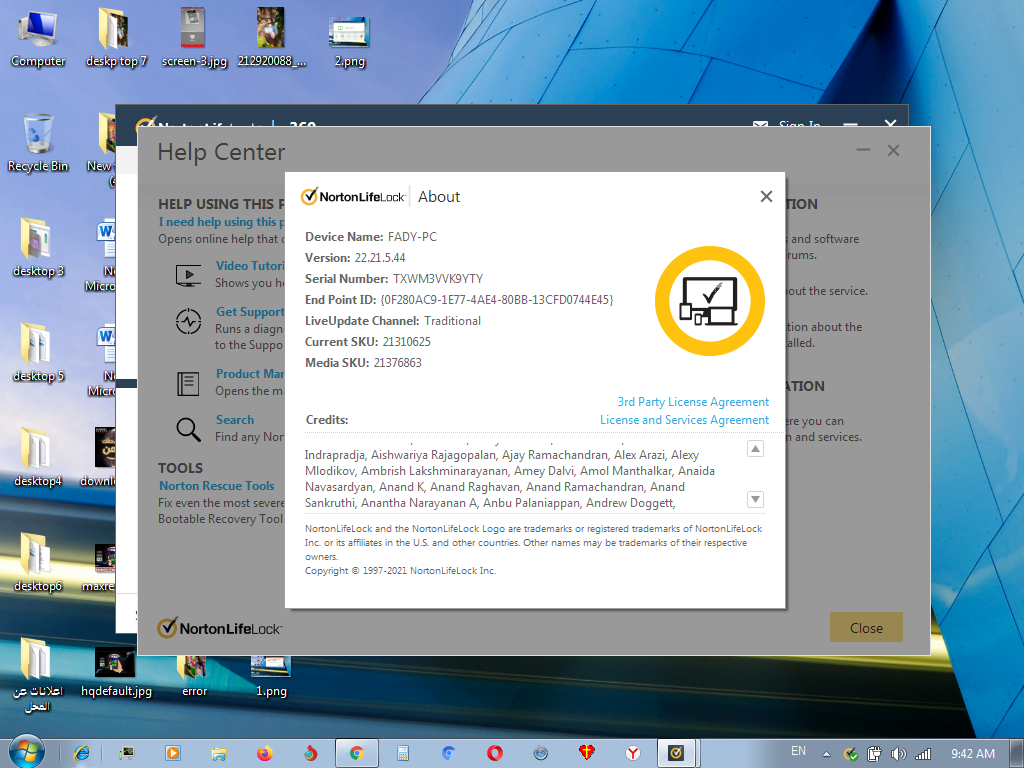Select the desktop4 folder
This screenshot has width=1024, height=768.
38,457
